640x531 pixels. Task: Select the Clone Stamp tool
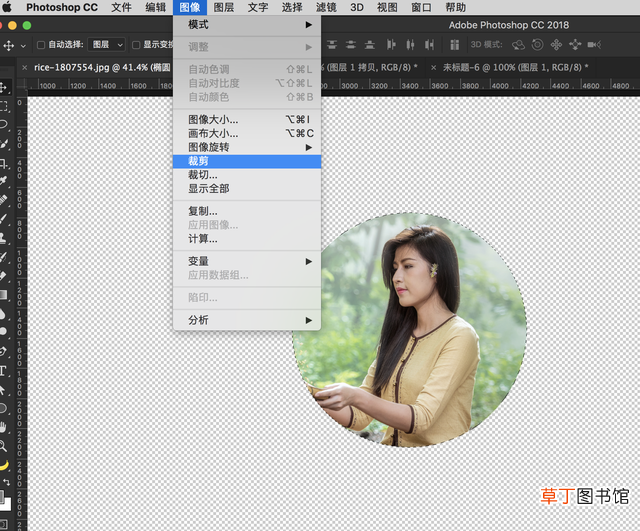coord(3,238)
